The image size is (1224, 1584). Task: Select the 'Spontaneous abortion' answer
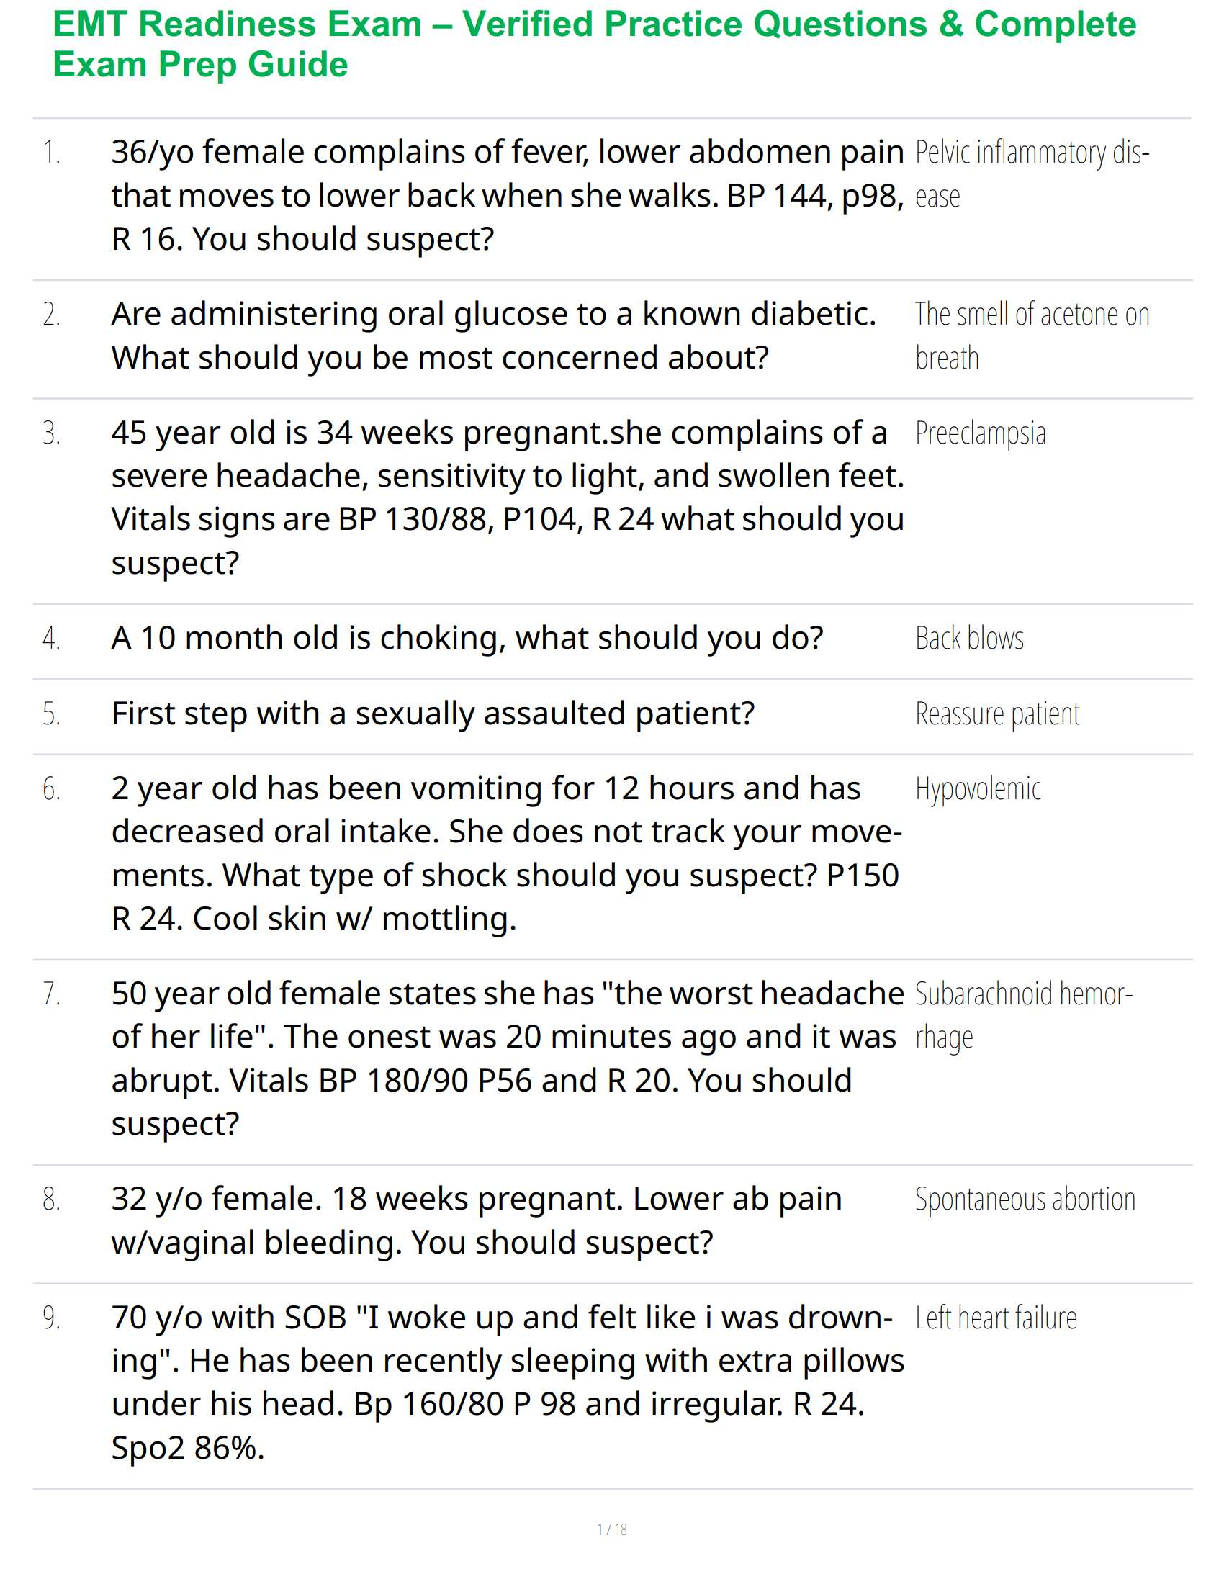click(x=1025, y=1199)
